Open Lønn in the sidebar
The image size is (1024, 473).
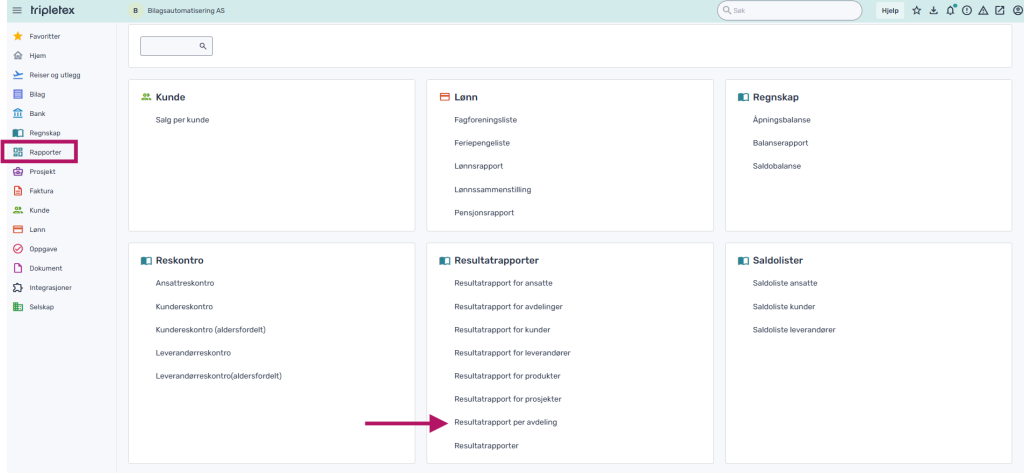point(37,229)
